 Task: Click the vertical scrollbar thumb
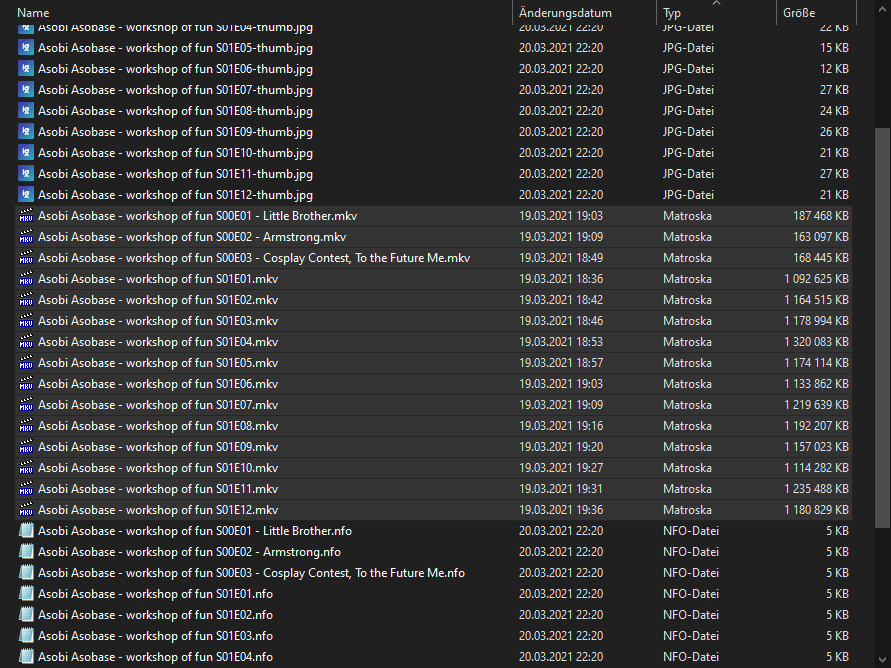882,328
